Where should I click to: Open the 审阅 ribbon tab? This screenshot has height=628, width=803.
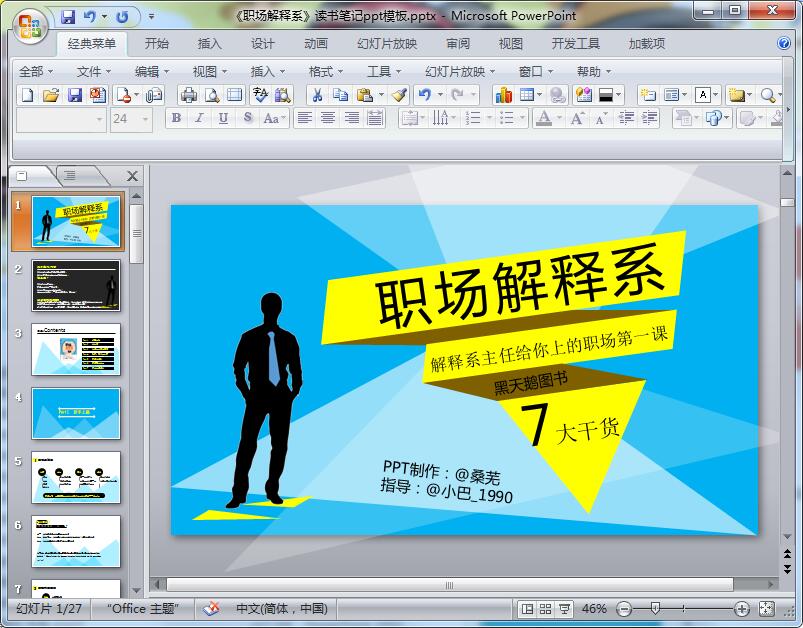[458, 44]
